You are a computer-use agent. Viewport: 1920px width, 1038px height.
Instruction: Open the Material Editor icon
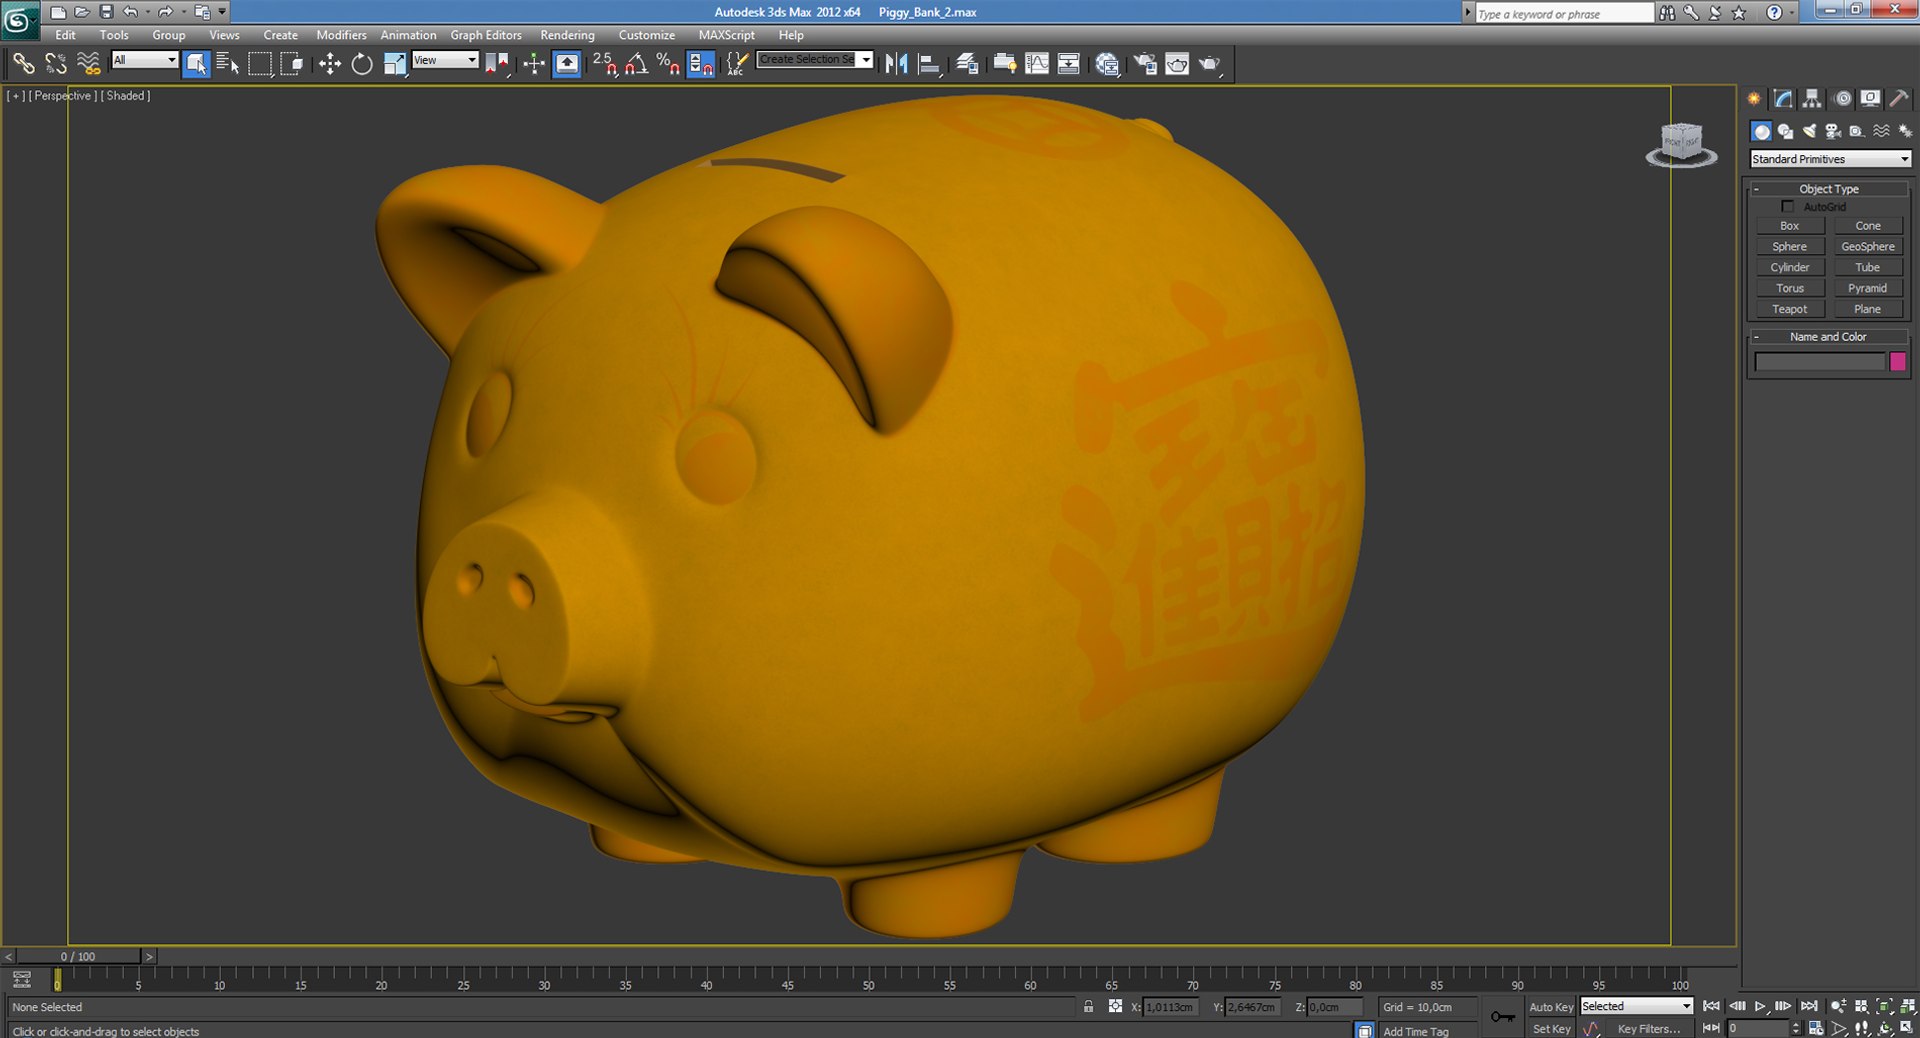pos(1107,64)
